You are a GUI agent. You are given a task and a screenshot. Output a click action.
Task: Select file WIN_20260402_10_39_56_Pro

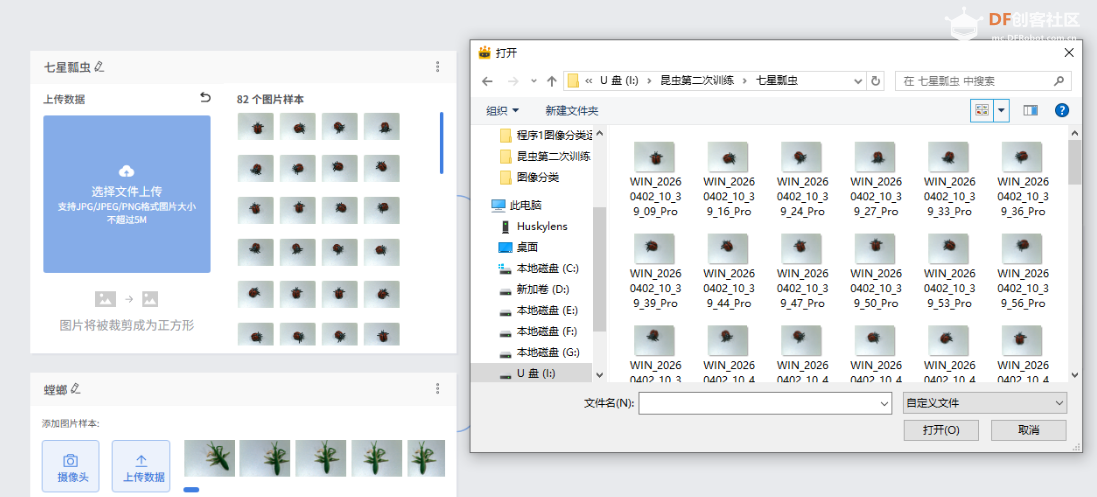point(1021,272)
